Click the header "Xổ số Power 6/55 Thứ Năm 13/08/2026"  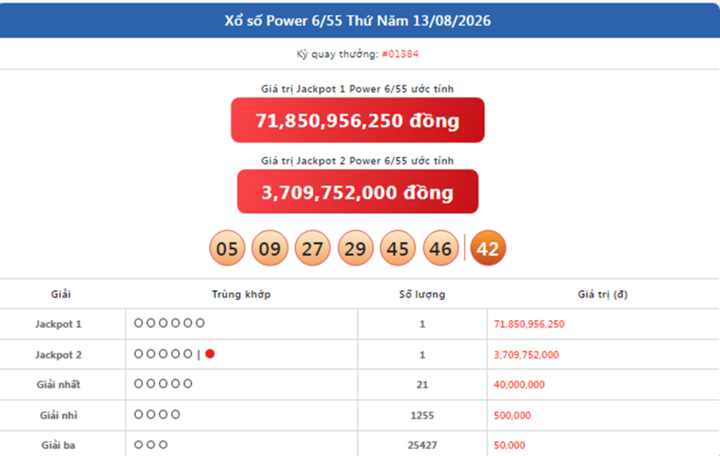[x=358, y=21]
